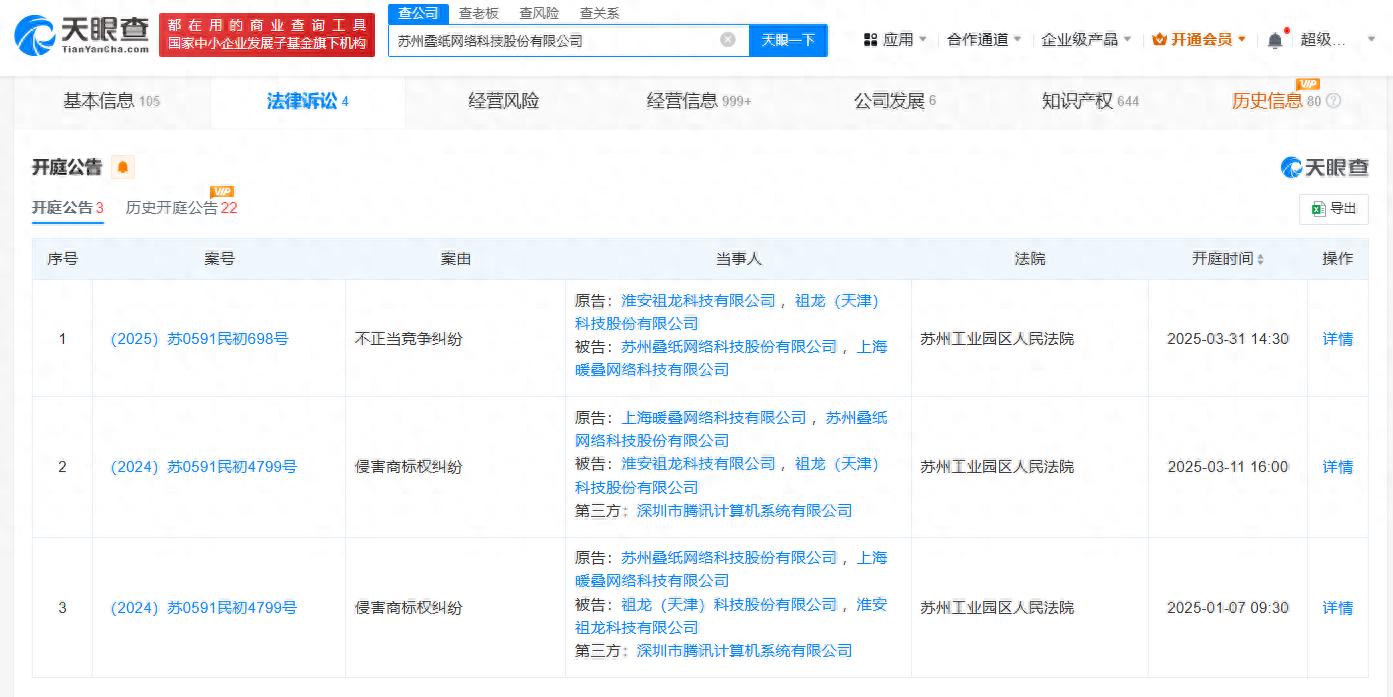The width and height of the screenshot is (1393, 697).
Task: Open the 公司发展 tab
Action: 894,101
